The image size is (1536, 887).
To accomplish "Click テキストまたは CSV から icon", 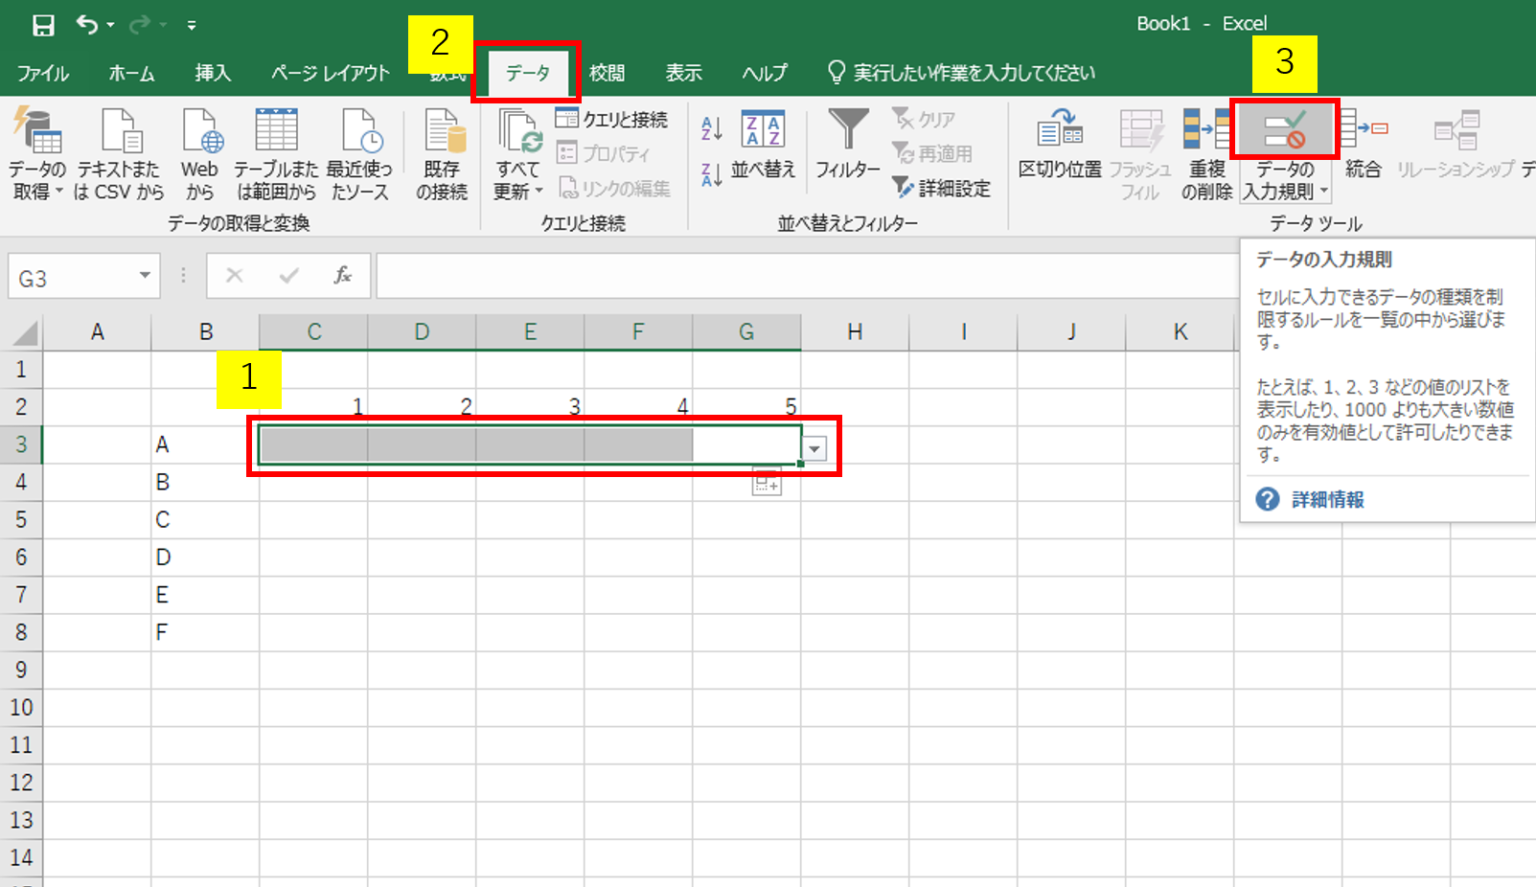I will click(119, 154).
